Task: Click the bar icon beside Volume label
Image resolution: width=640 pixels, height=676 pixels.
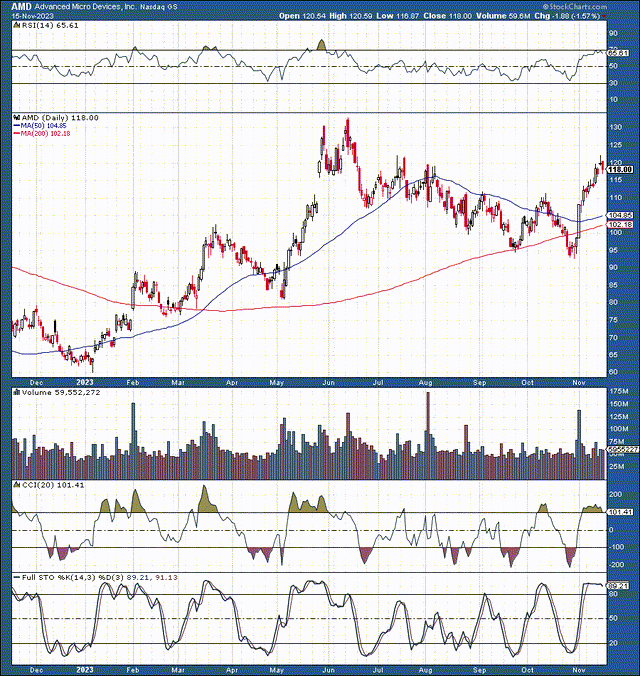Action: (x=17, y=392)
